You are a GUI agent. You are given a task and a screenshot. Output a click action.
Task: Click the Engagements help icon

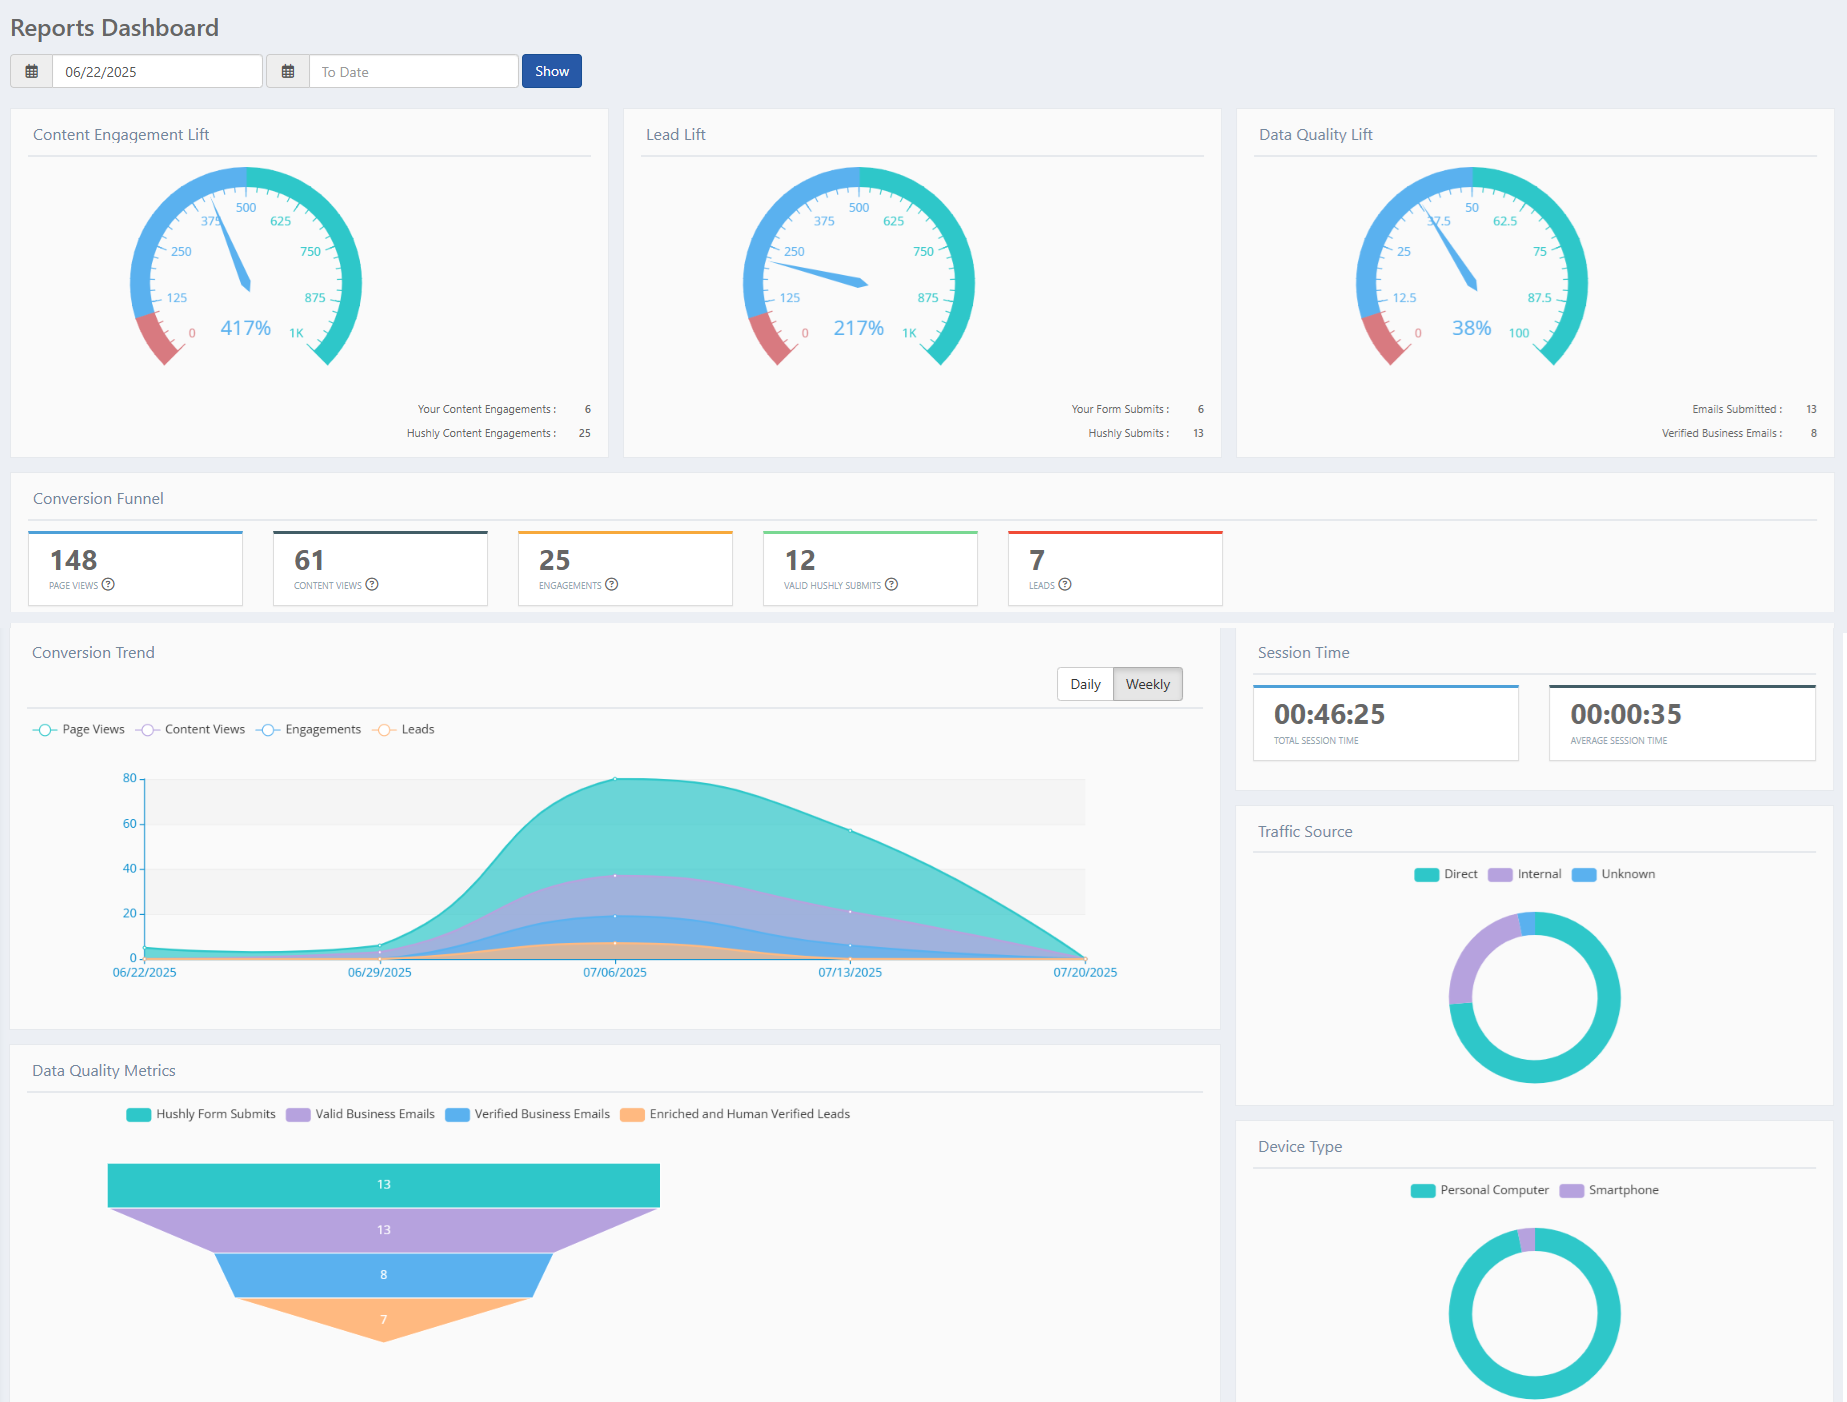pyautogui.click(x=612, y=585)
